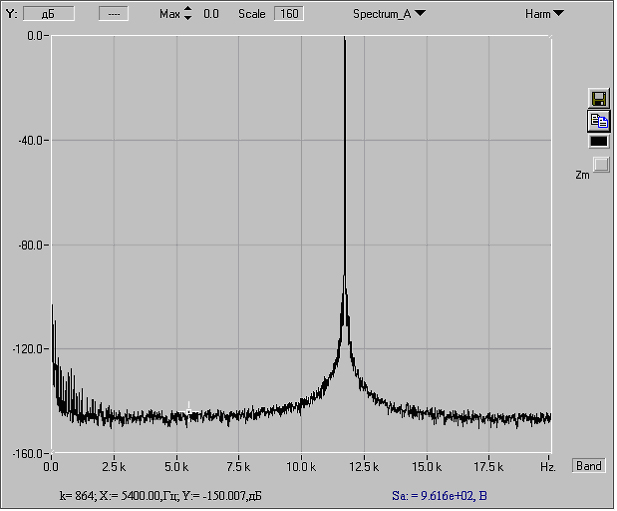Open the Spectrum_A dropdown

(388, 14)
